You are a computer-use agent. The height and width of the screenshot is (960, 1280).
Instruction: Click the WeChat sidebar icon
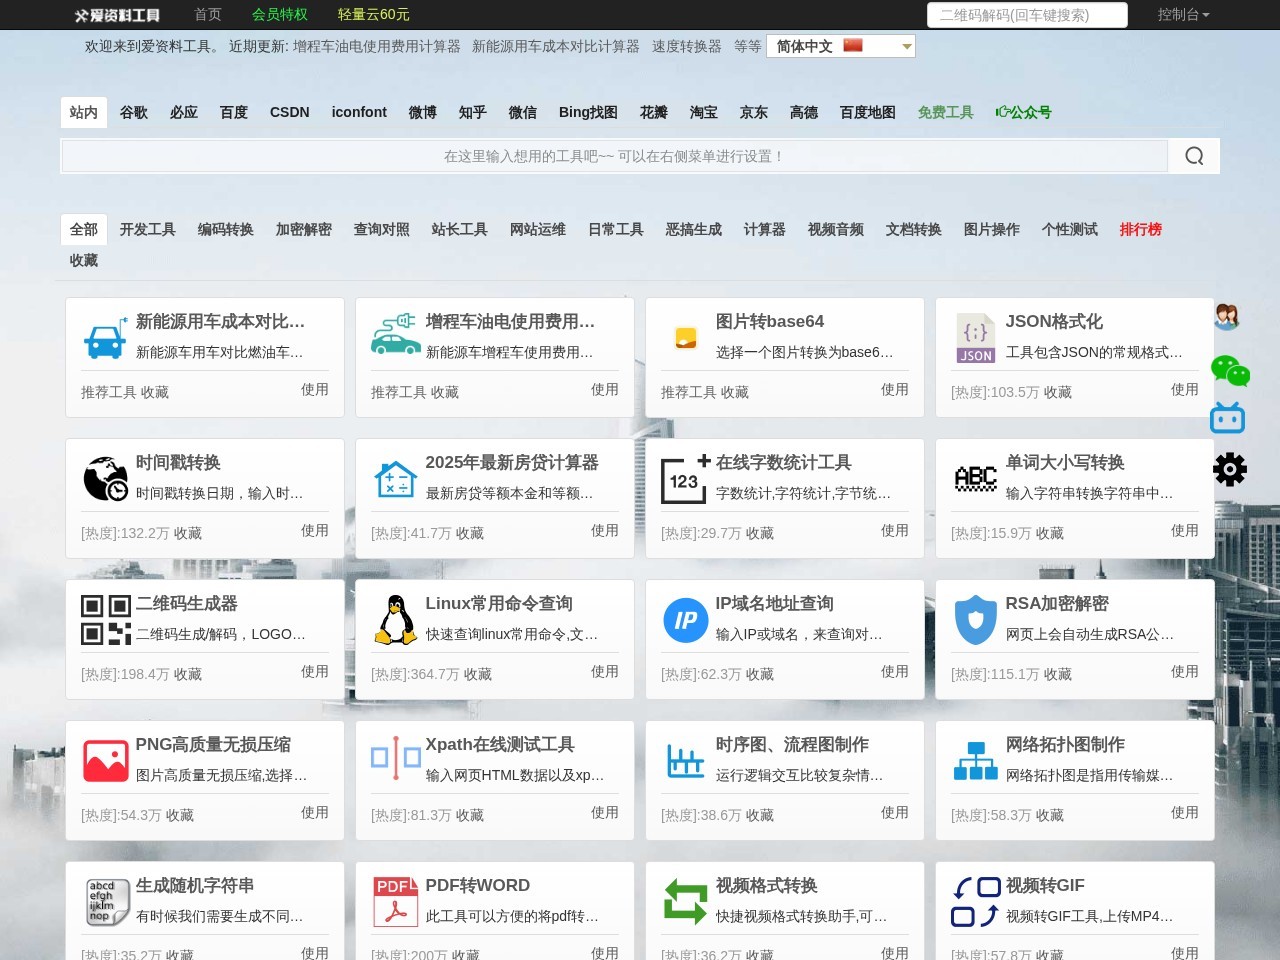coord(1230,371)
